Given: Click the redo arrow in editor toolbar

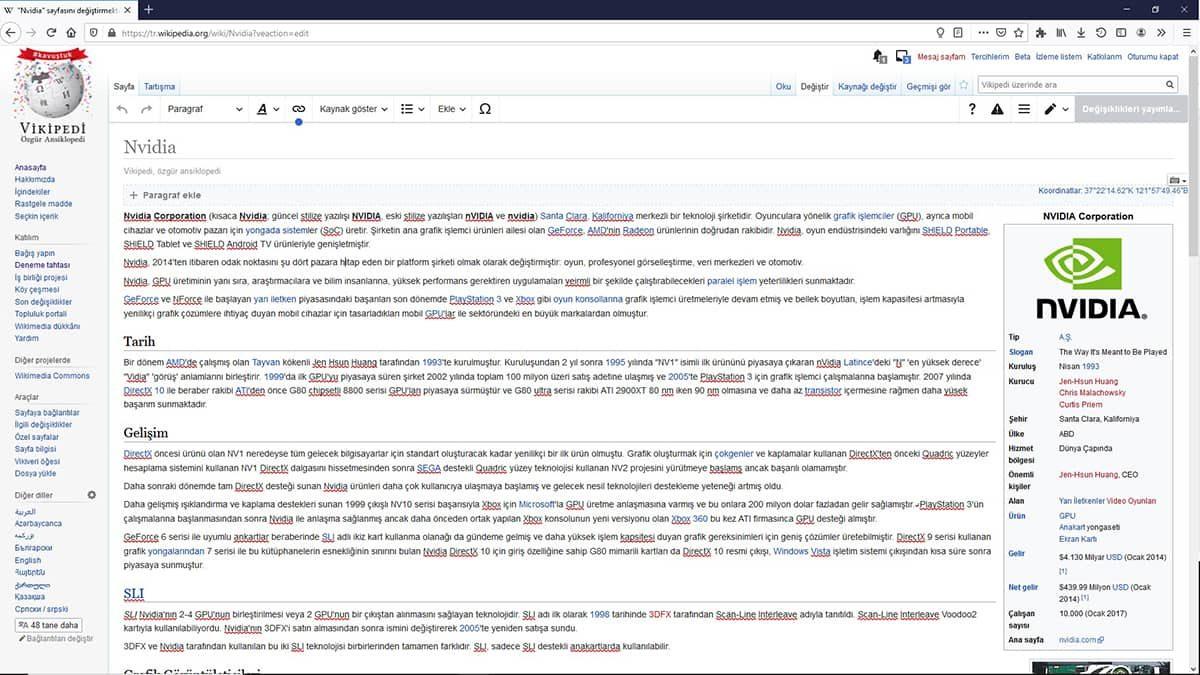Looking at the screenshot, I should click(x=145, y=109).
